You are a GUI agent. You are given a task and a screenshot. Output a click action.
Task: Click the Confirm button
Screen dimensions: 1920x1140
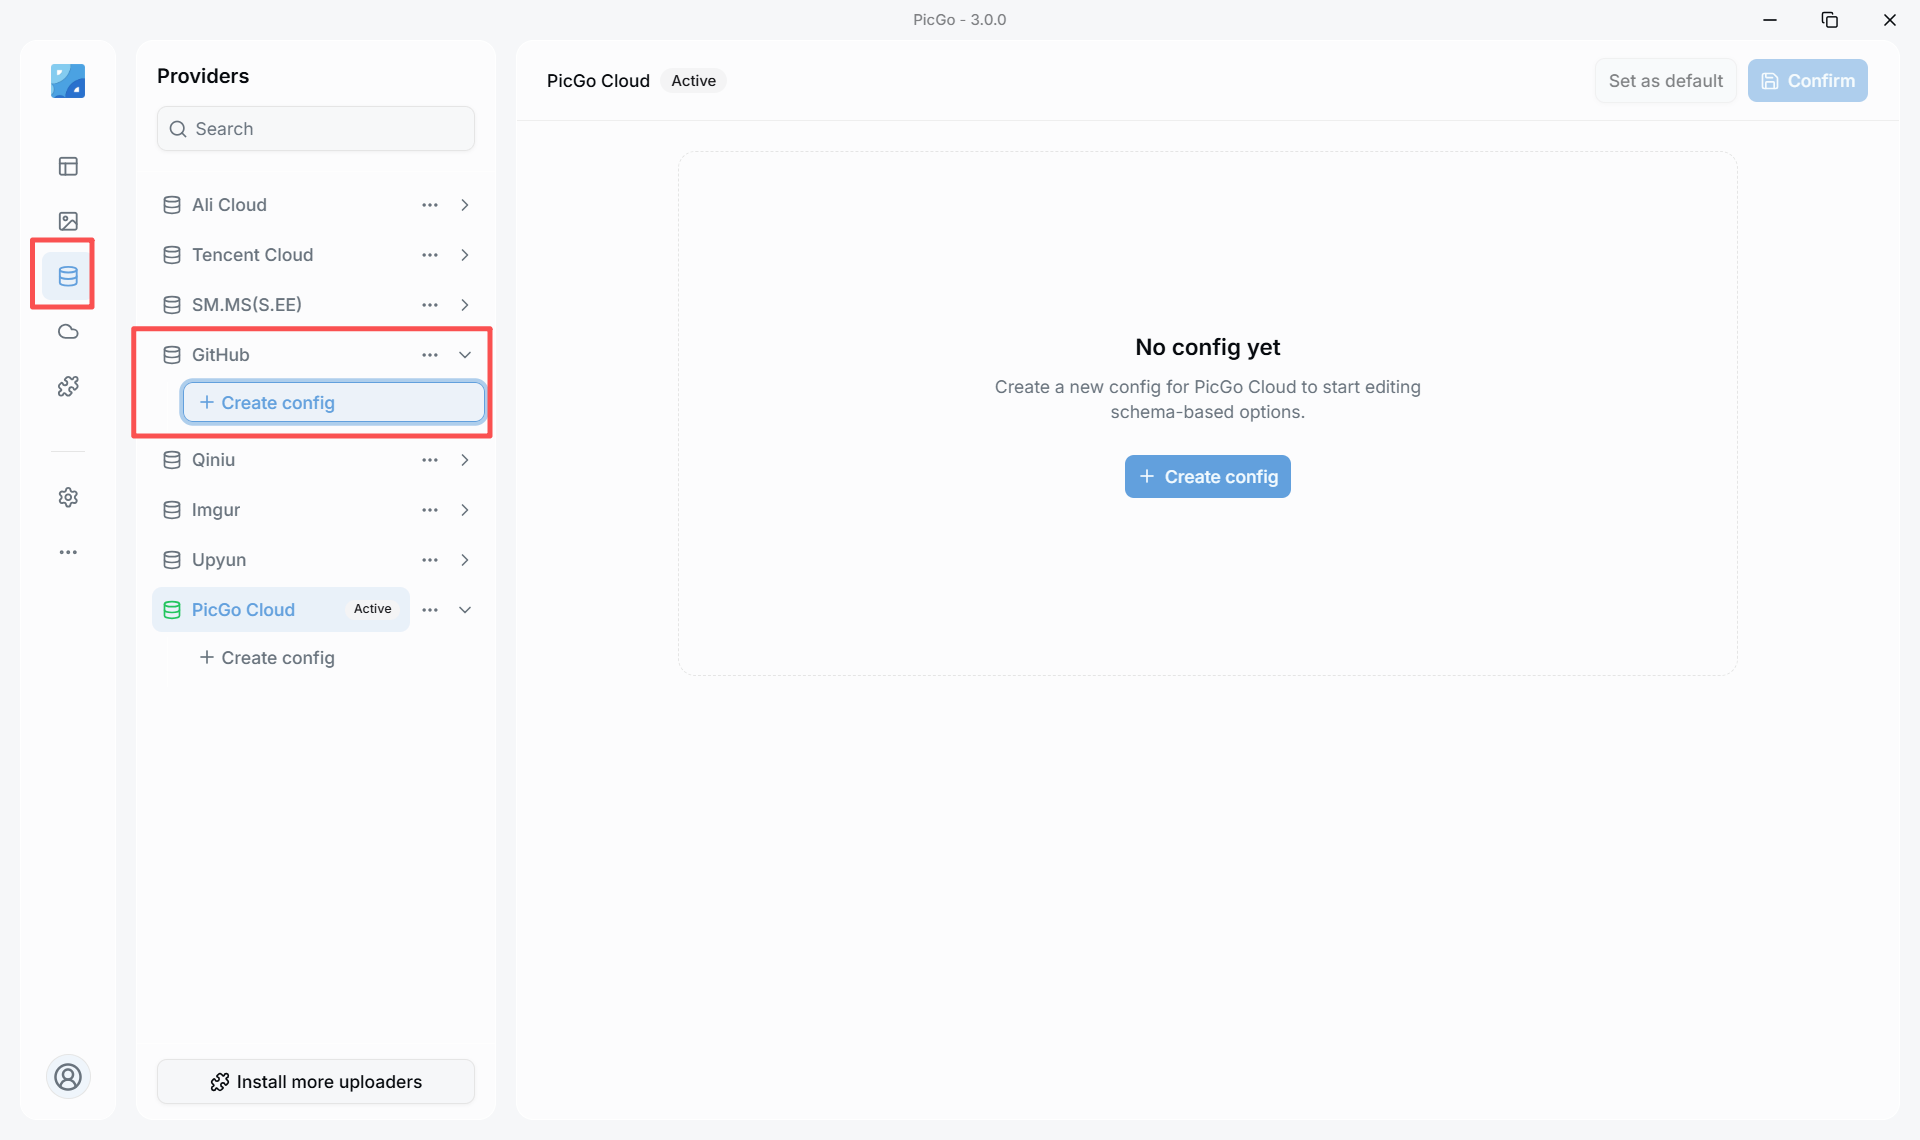tap(1808, 81)
